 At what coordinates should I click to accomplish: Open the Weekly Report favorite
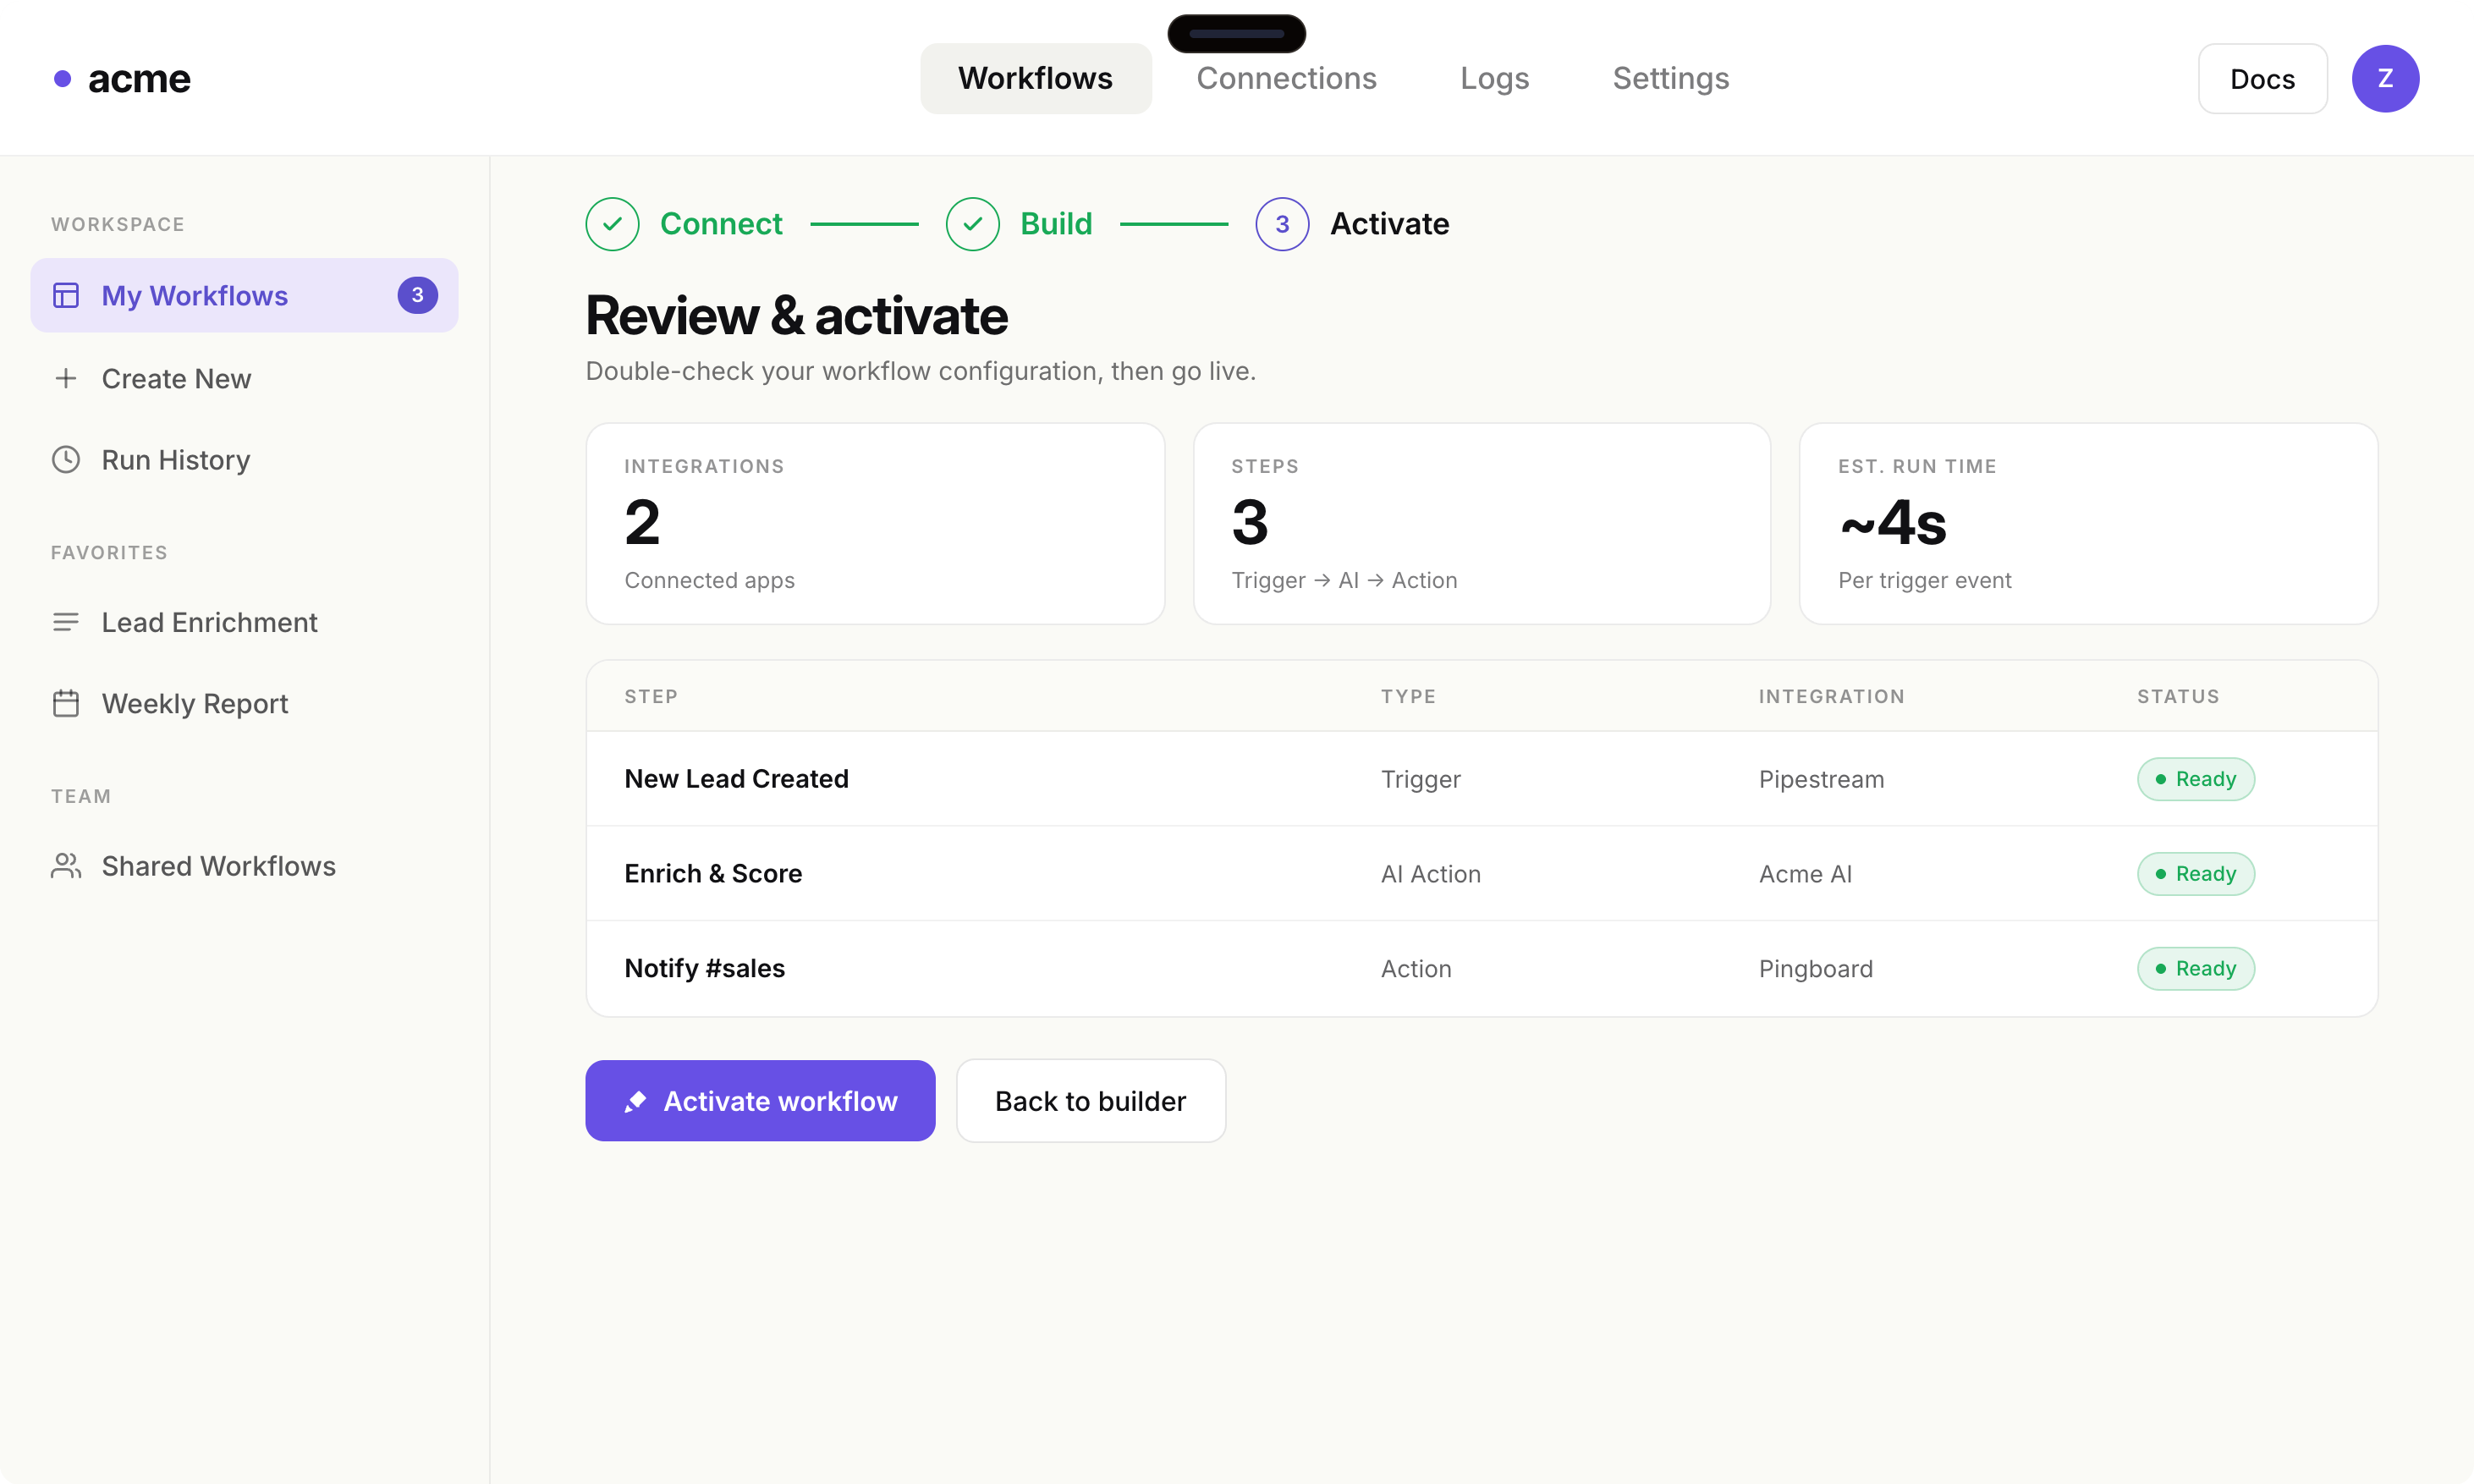pos(244,703)
